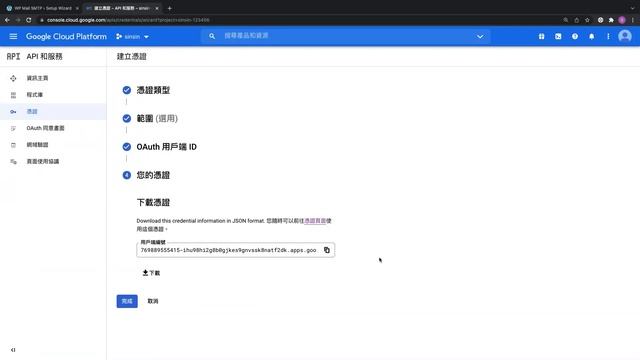Click the OAuth consent sidebar icon
This screenshot has width=640, height=360.
[x=13, y=128]
